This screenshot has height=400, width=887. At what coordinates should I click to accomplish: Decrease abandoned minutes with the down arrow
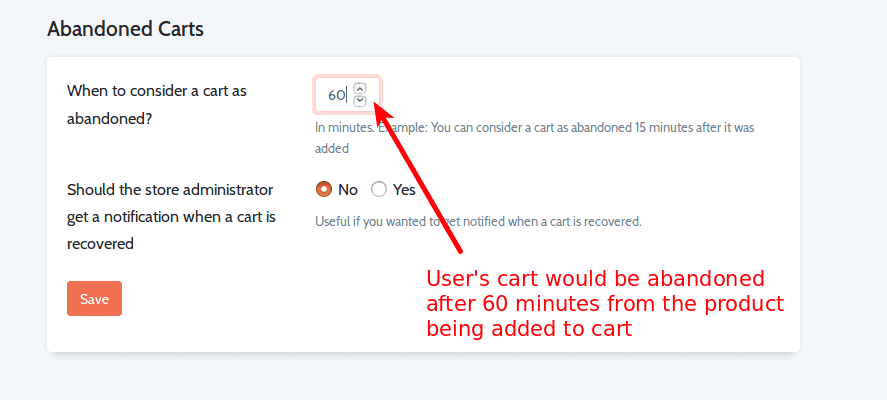pyautogui.click(x=360, y=101)
